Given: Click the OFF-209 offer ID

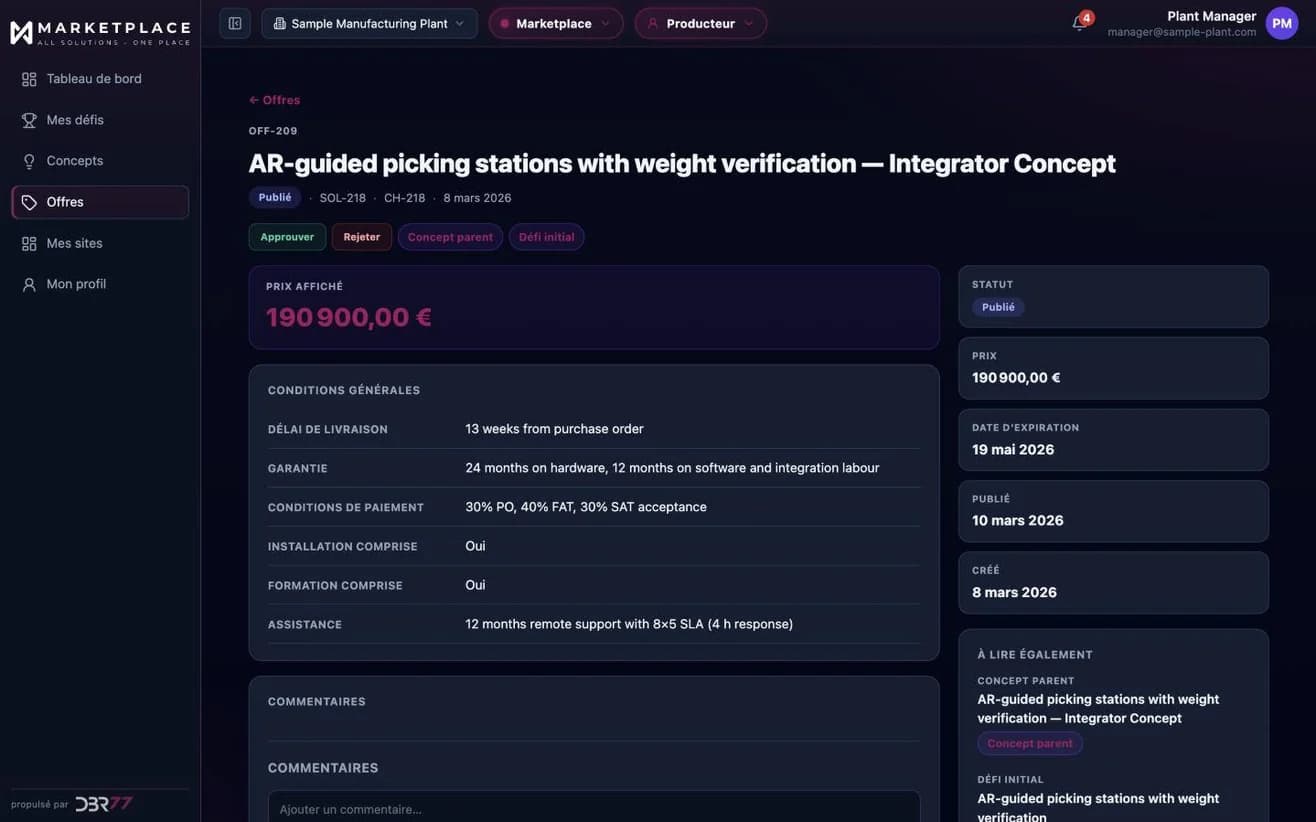Looking at the screenshot, I should (273, 131).
